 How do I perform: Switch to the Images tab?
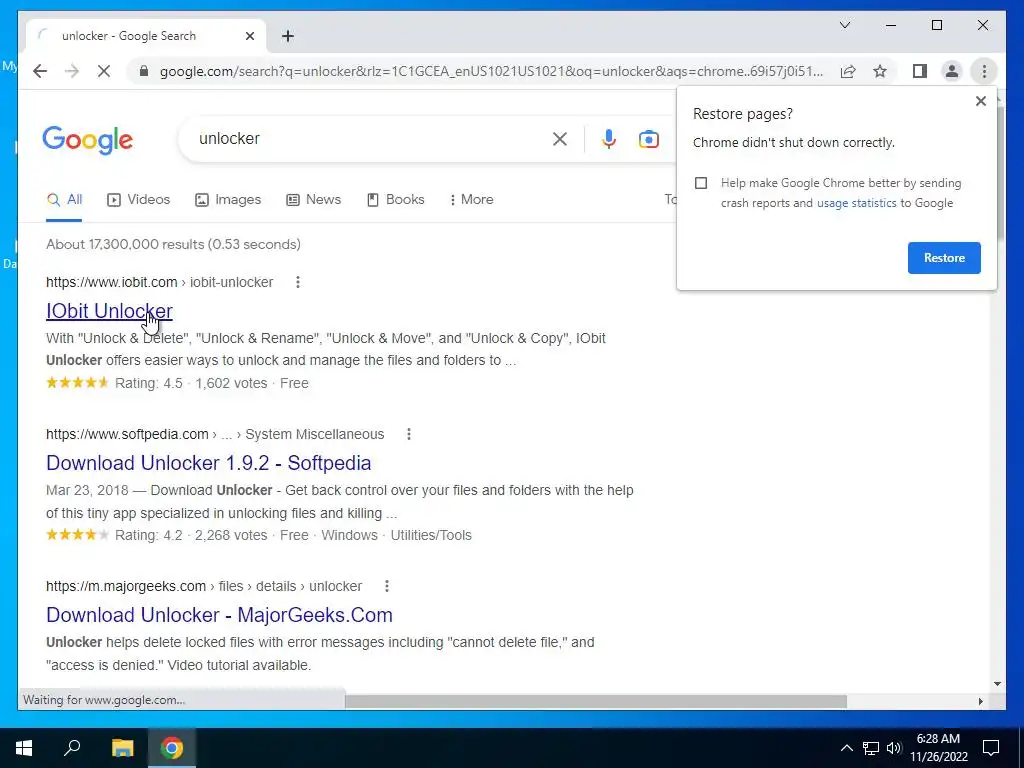tap(228, 200)
